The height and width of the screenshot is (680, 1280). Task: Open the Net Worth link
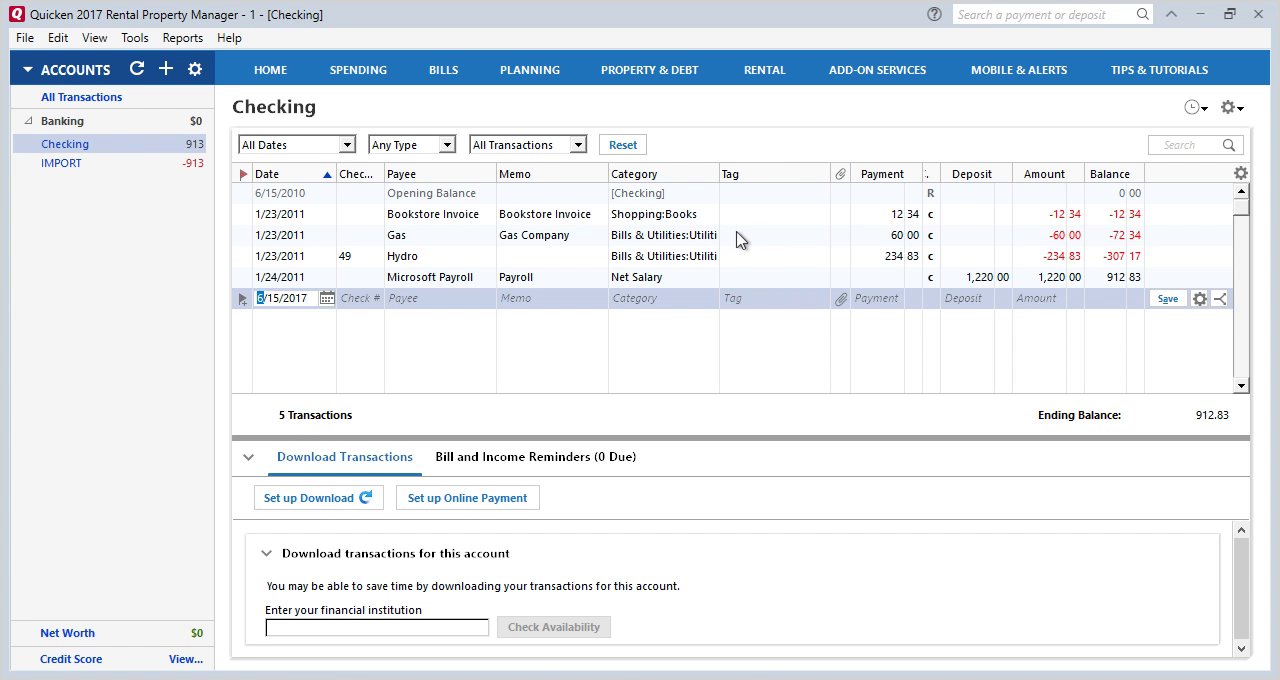point(67,633)
